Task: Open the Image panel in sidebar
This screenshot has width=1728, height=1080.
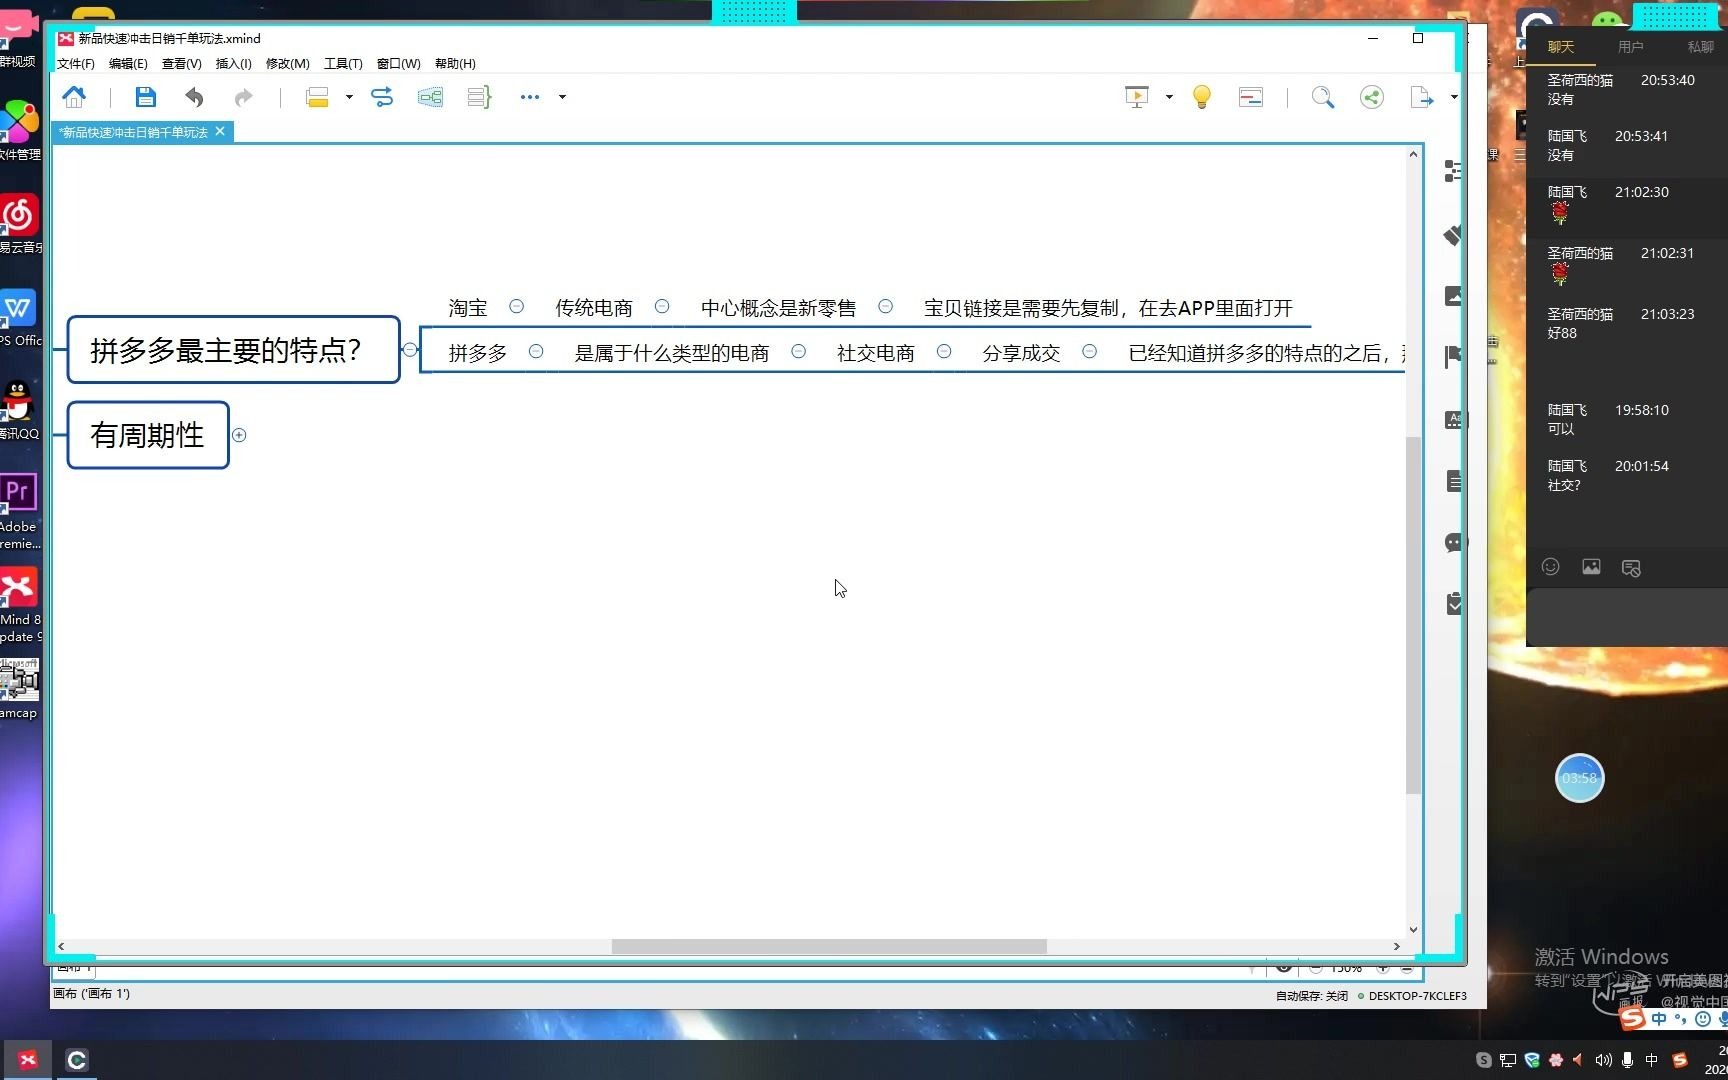Action: pyautogui.click(x=1453, y=296)
